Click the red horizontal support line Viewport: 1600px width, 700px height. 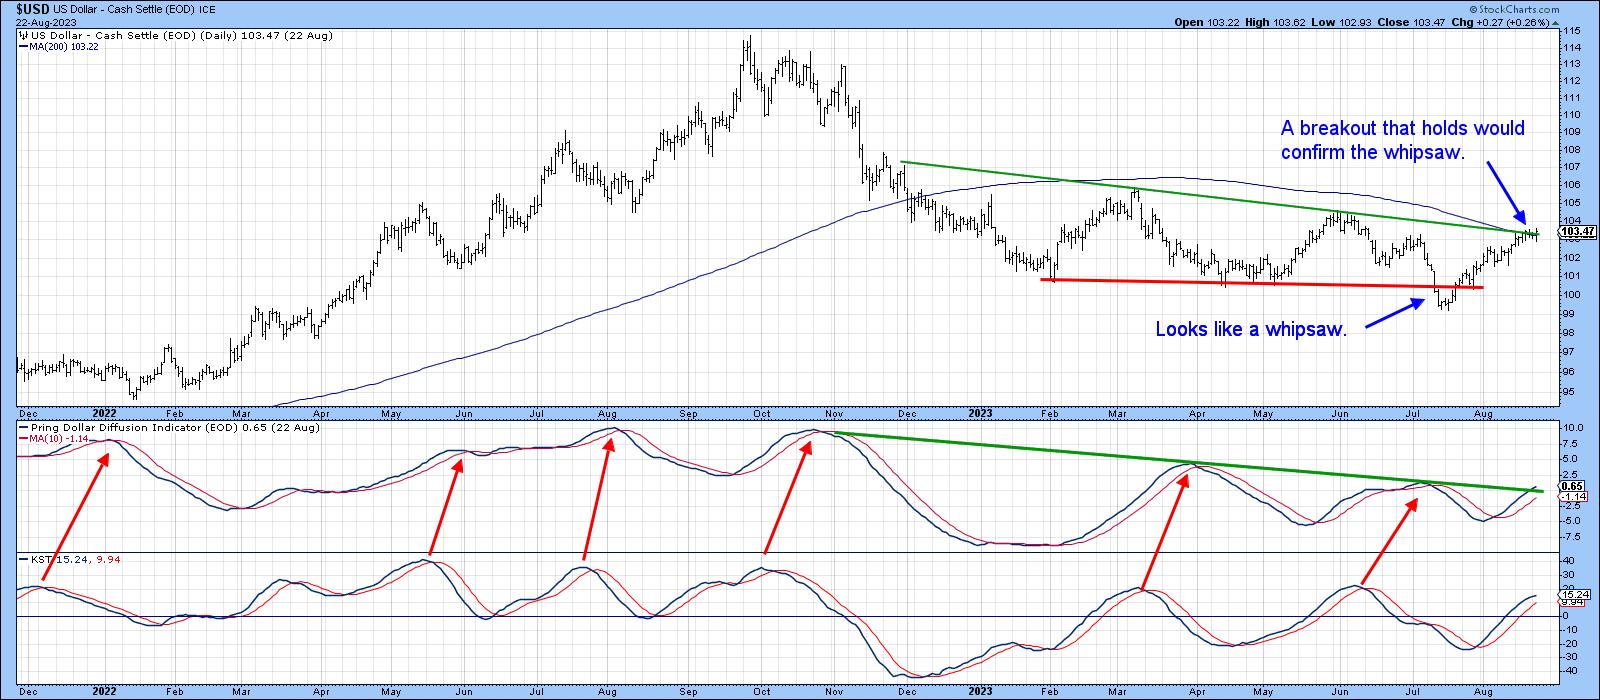(1260, 284)
